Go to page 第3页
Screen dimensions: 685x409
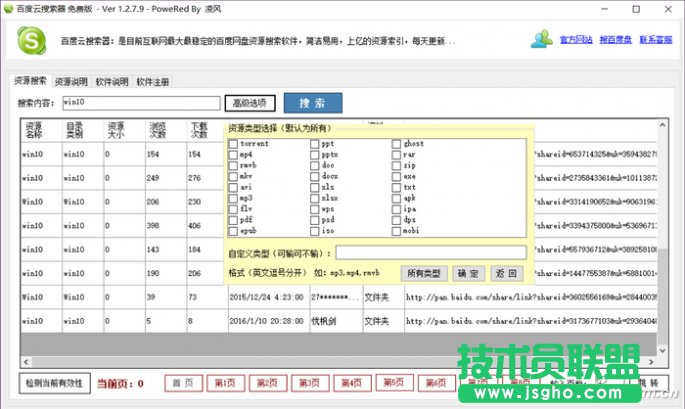tap(310, 383)
